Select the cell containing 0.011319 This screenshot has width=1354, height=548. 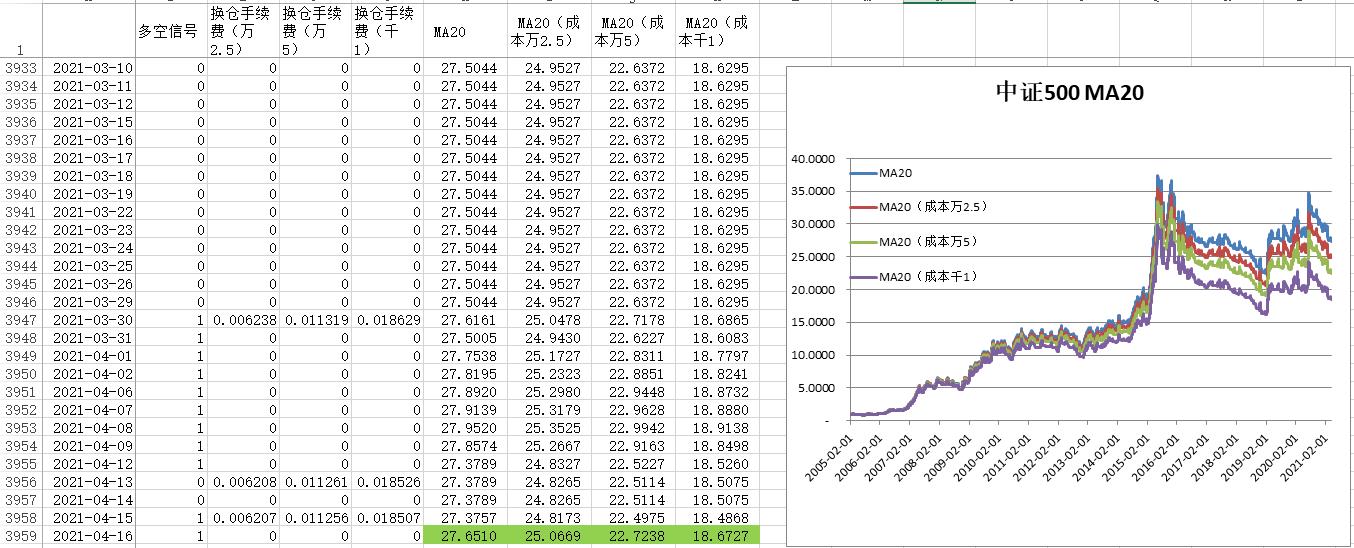[x=315, y=320]
